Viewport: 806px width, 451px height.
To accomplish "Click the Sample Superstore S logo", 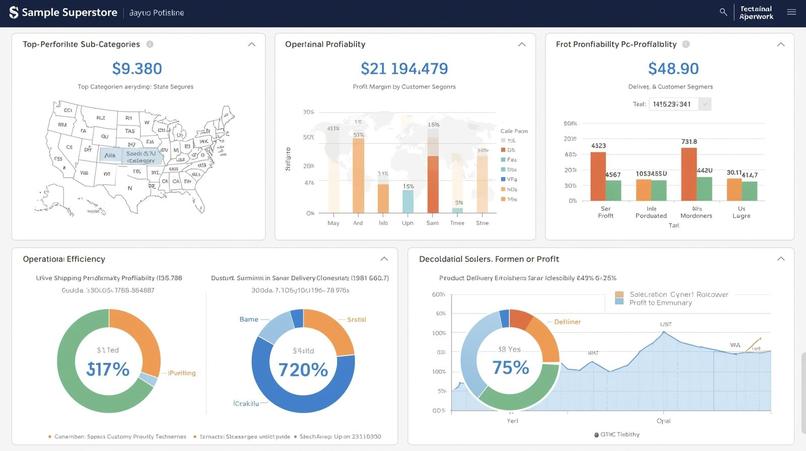I will pyautogui.click(x=13, y=12).
